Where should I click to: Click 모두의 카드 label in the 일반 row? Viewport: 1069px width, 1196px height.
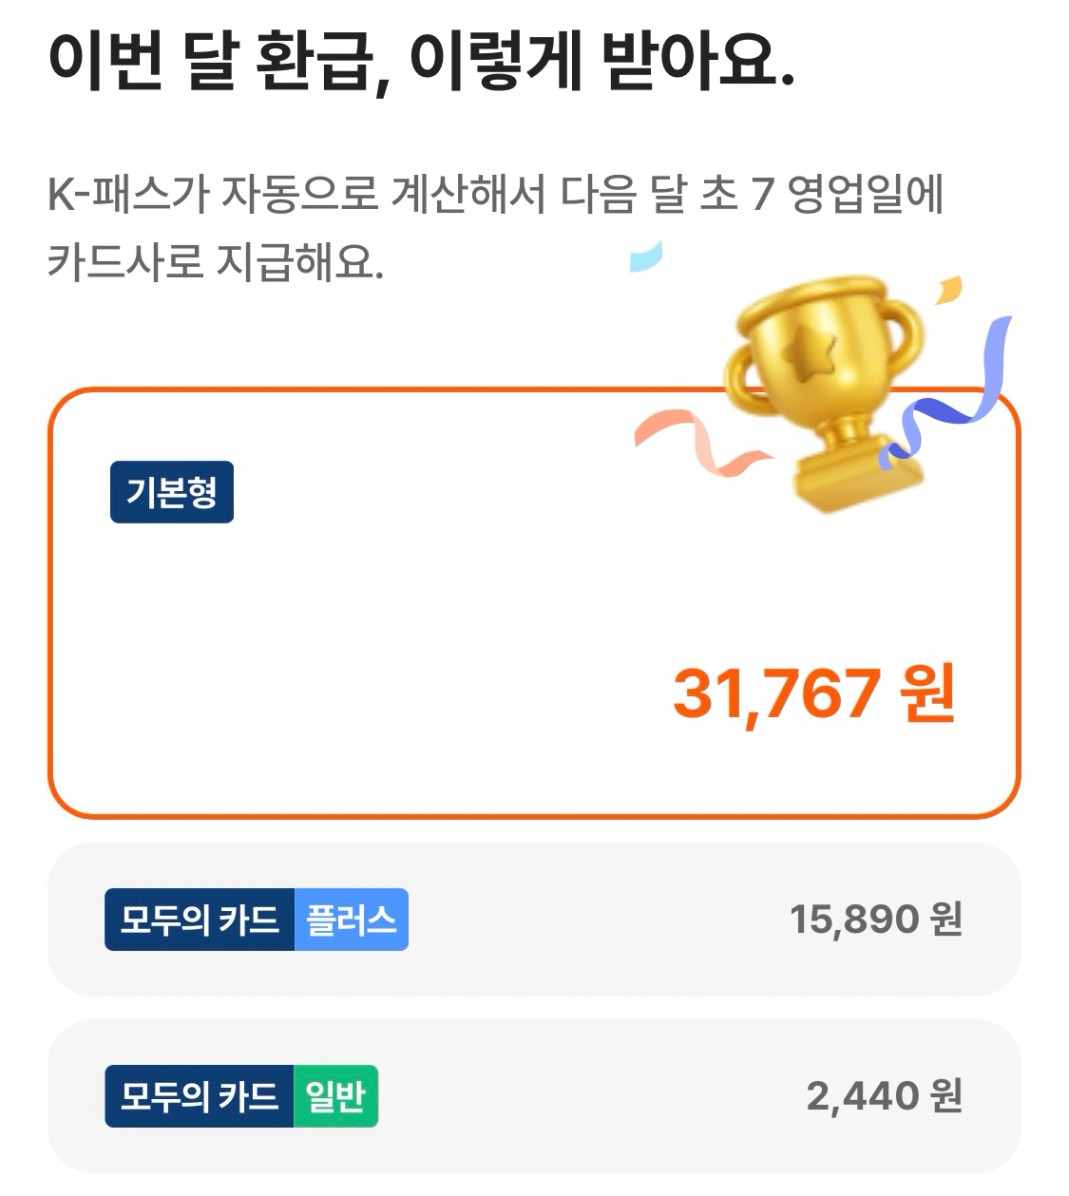tap(200, 1097)
